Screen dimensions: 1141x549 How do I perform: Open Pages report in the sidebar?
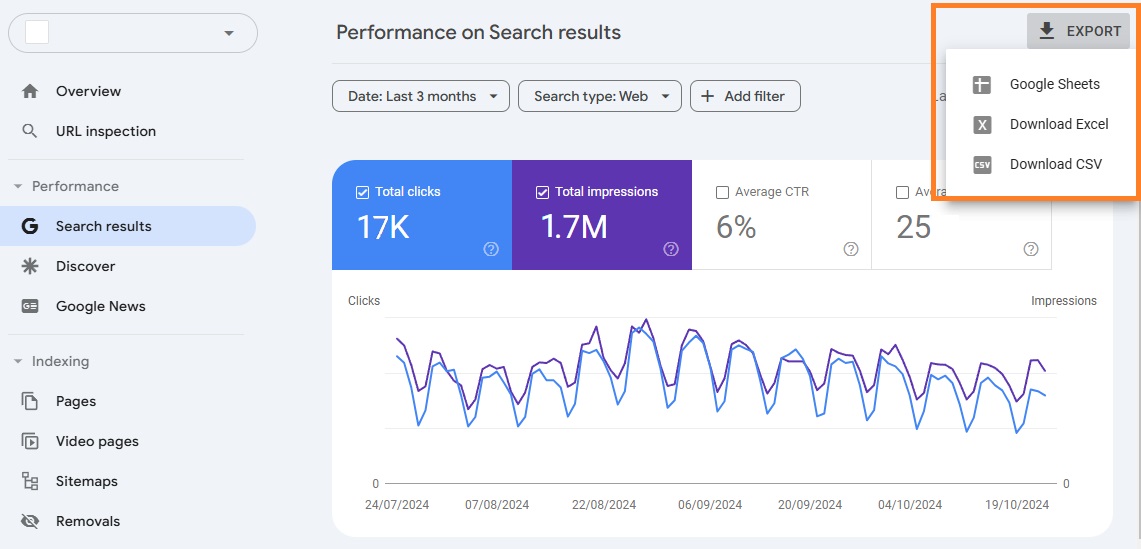pyautogui.click(x=76, y=401)
